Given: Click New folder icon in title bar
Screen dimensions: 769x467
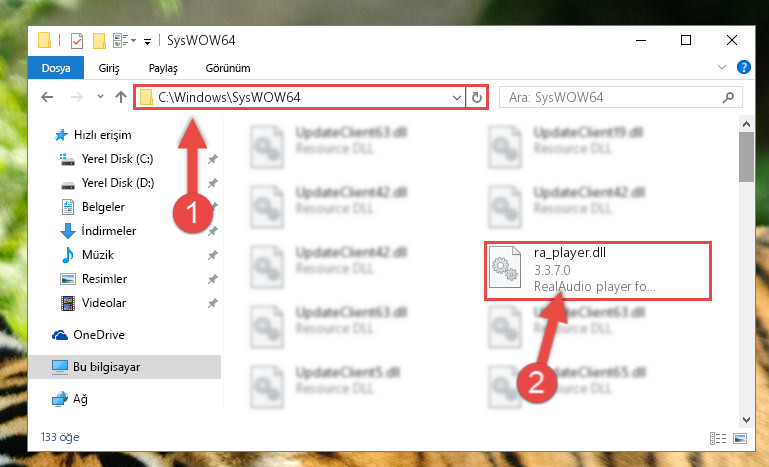Looking at the screenshot, I should [x=99, y=41].
